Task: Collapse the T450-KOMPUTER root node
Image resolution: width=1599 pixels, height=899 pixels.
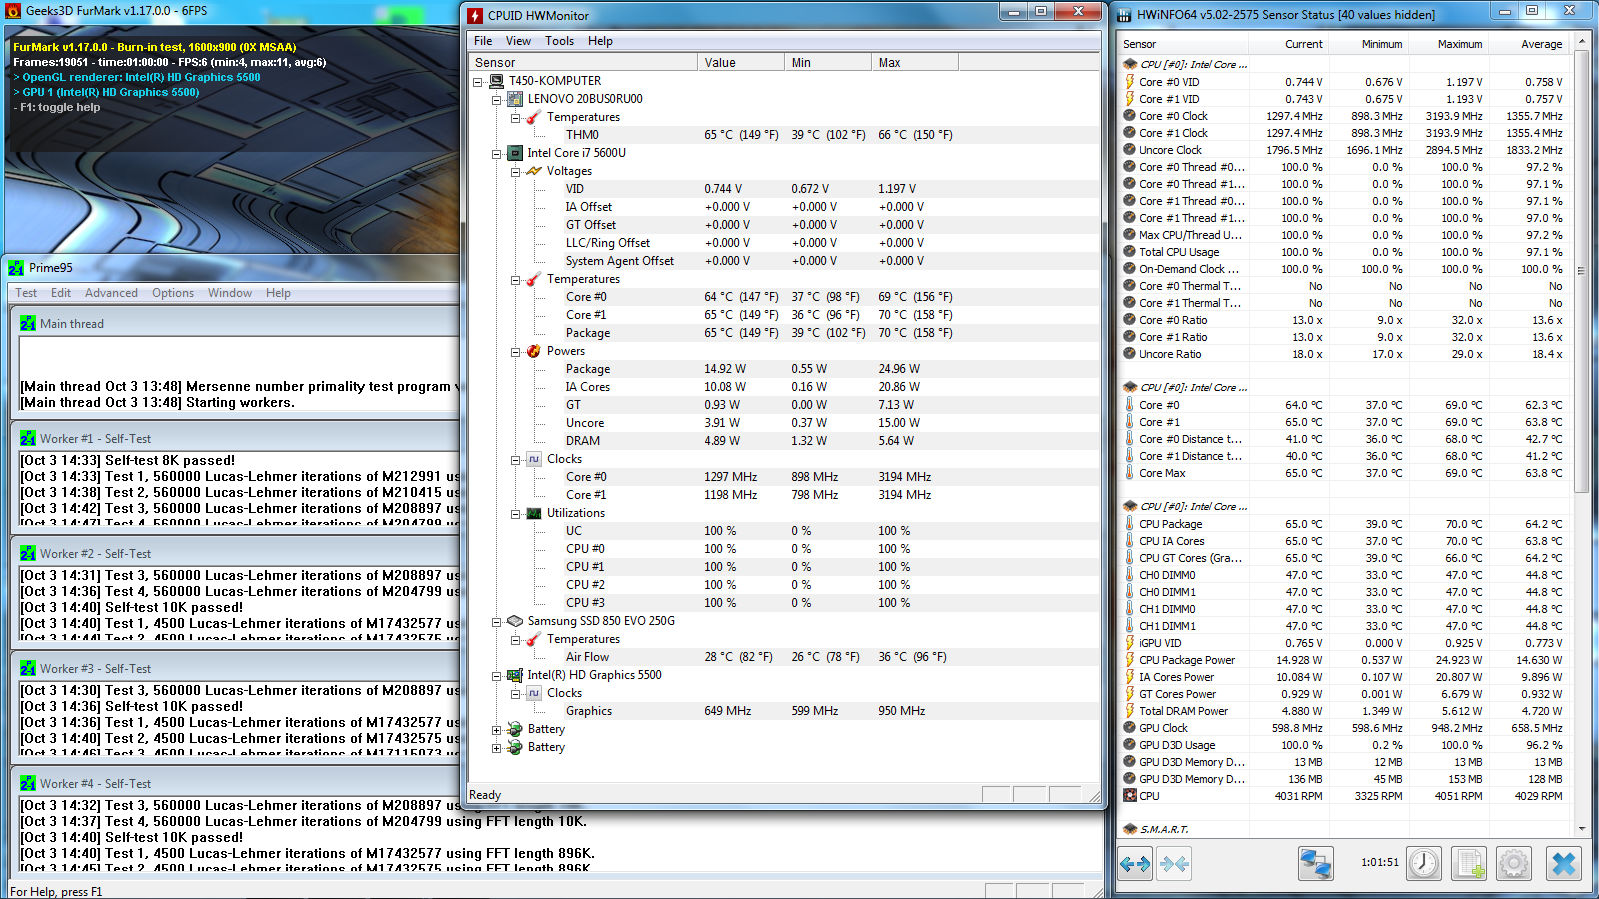Action: (x=478, y=82)
